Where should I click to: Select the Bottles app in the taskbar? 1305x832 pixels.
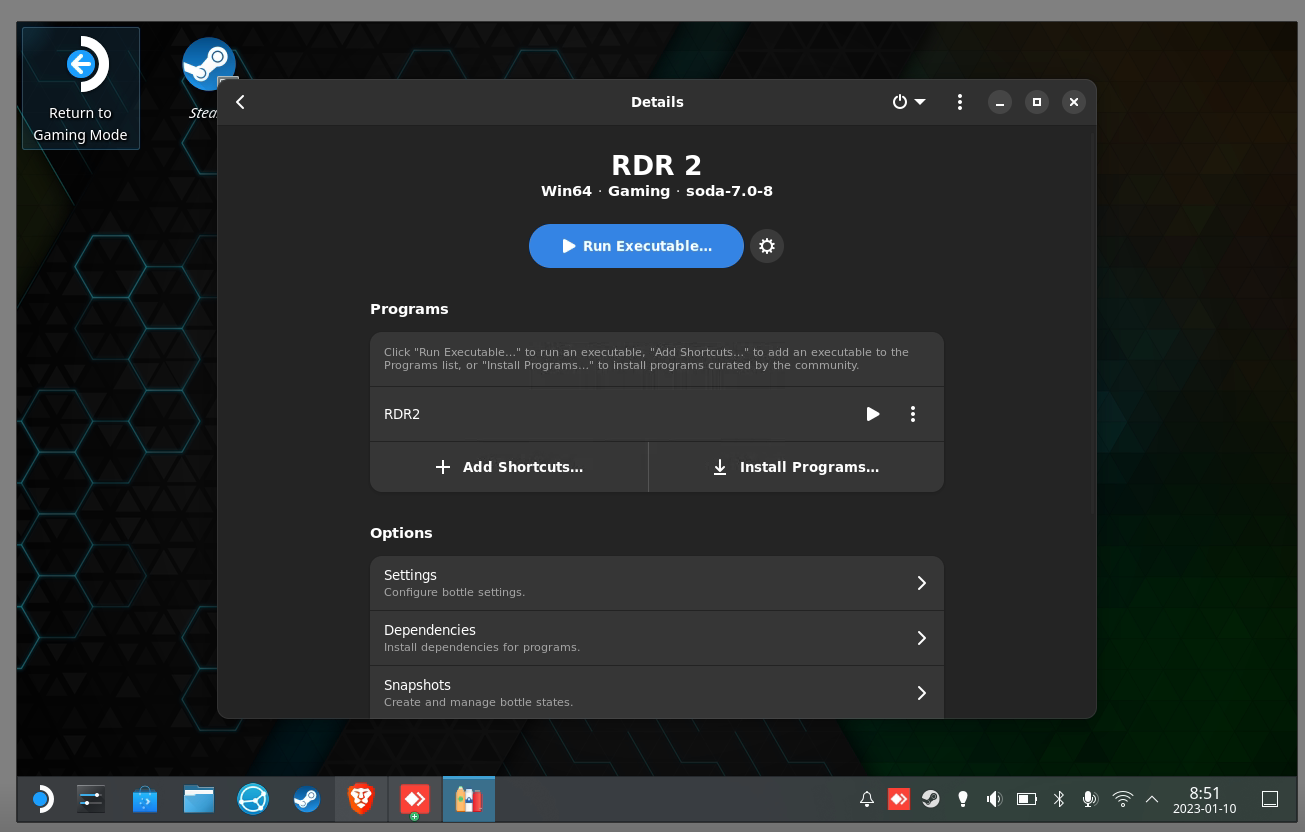point(469,799)
